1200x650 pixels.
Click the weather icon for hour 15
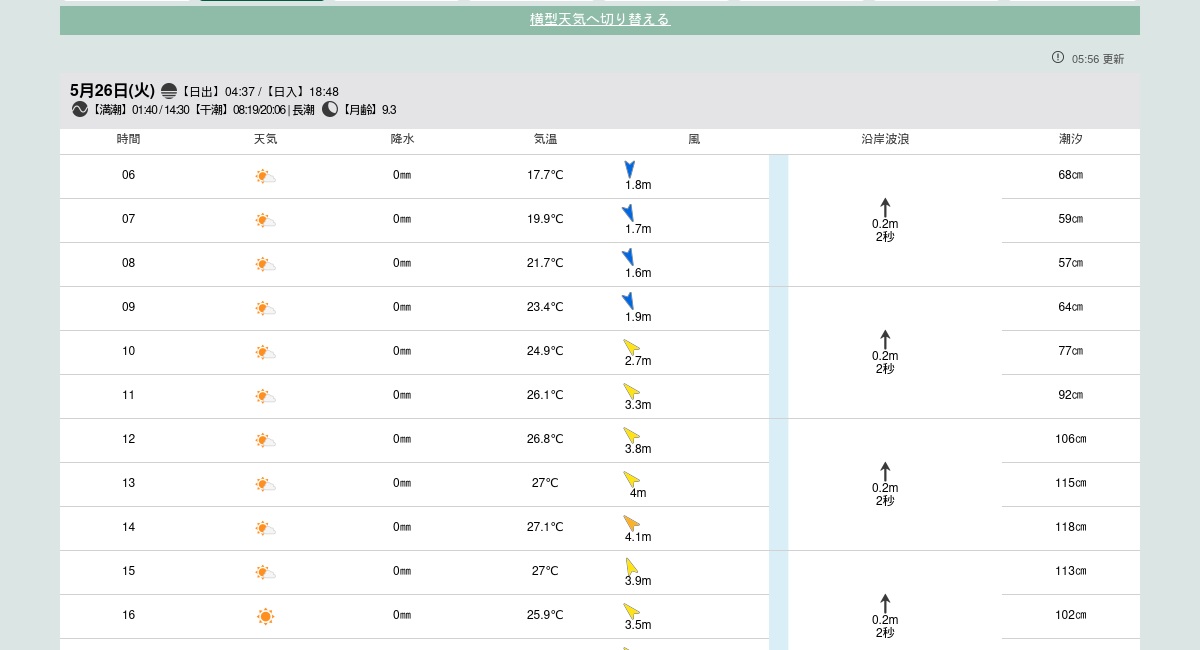point(265,572)
